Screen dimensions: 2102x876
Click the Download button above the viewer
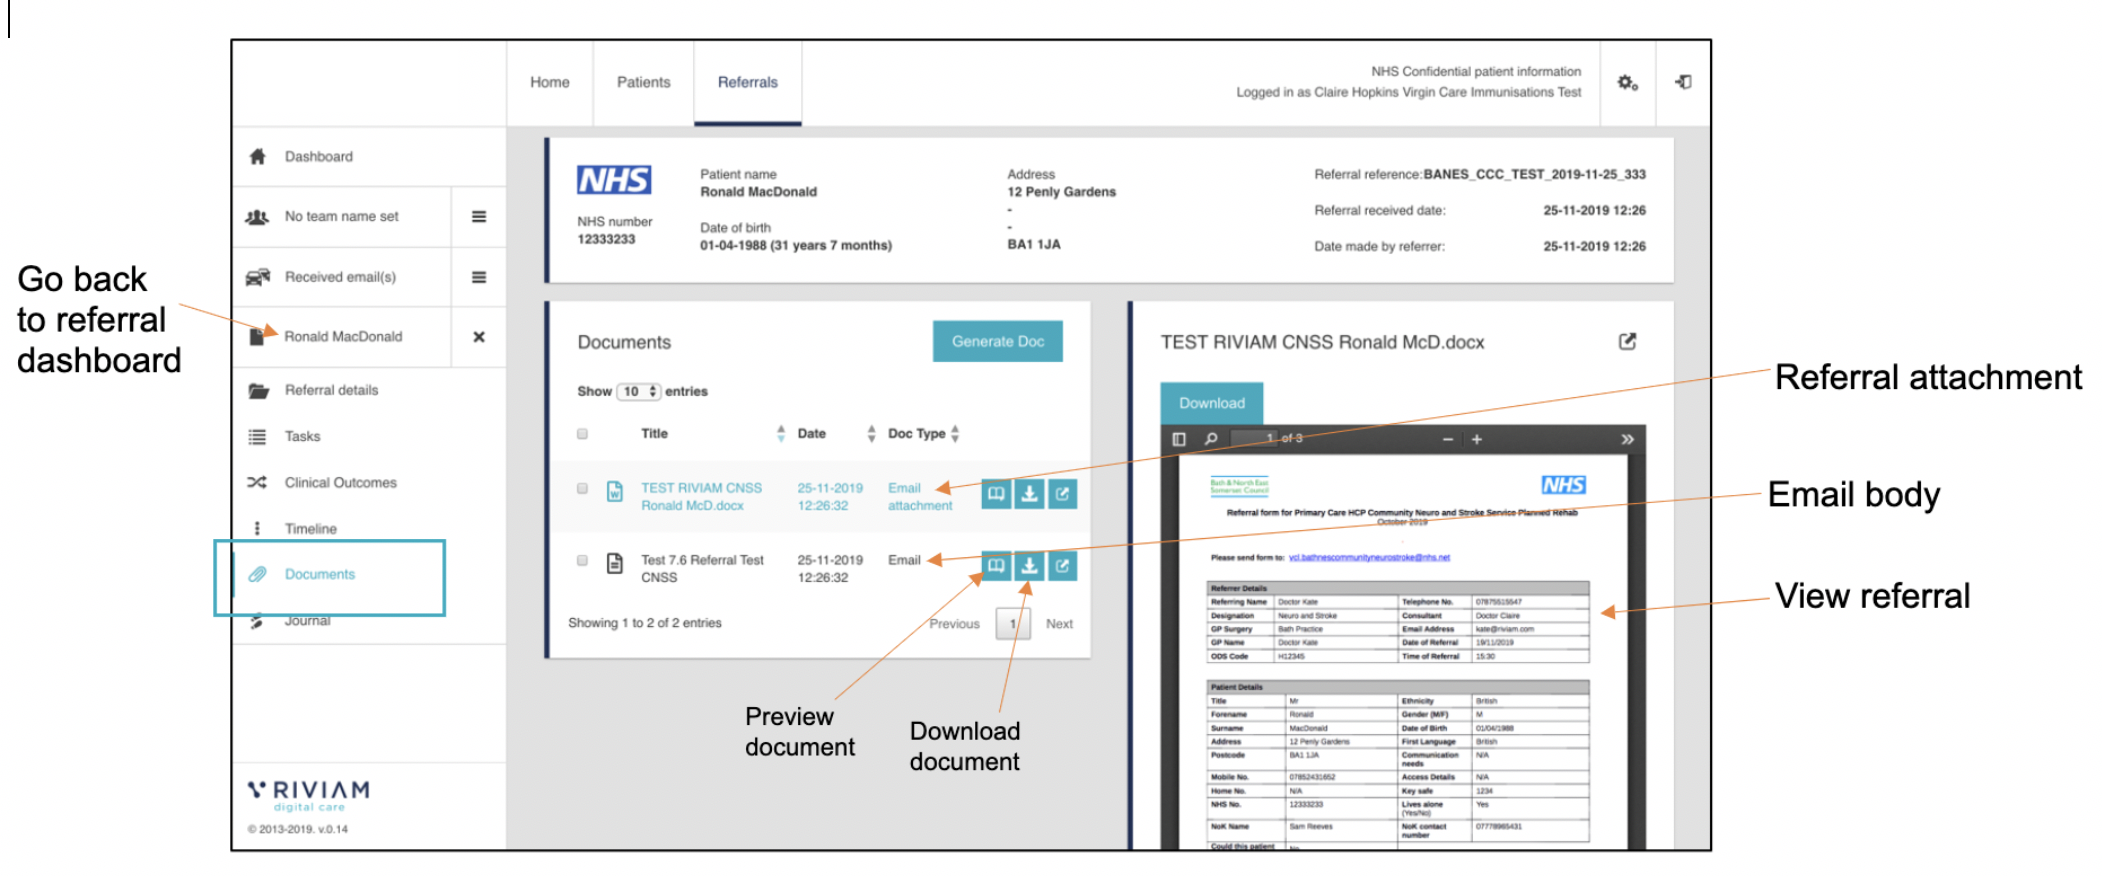[x=1211, y=403]
